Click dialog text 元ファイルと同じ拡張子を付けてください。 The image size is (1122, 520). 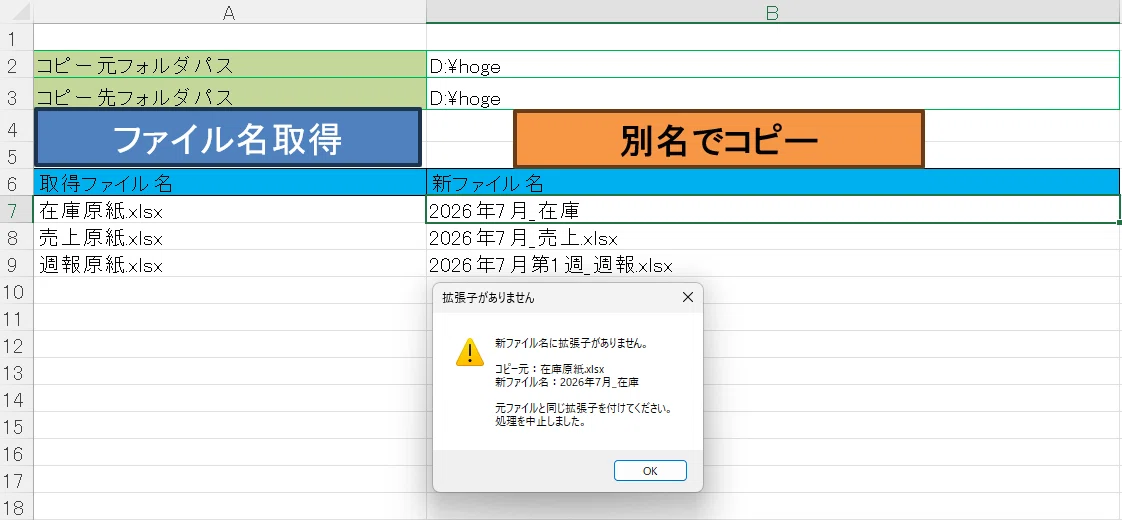(586, 409)
